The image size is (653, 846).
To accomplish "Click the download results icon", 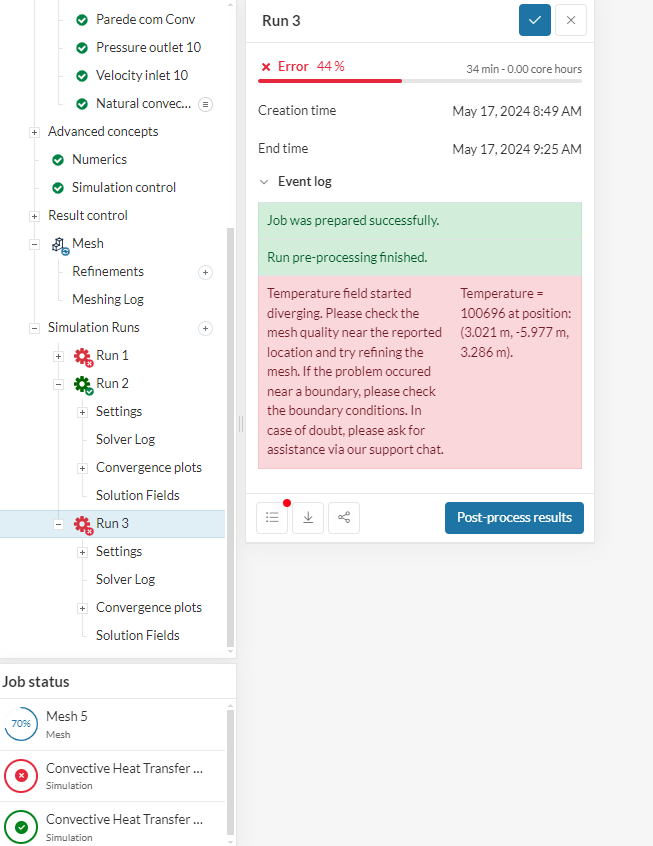I will pos(308,517).
